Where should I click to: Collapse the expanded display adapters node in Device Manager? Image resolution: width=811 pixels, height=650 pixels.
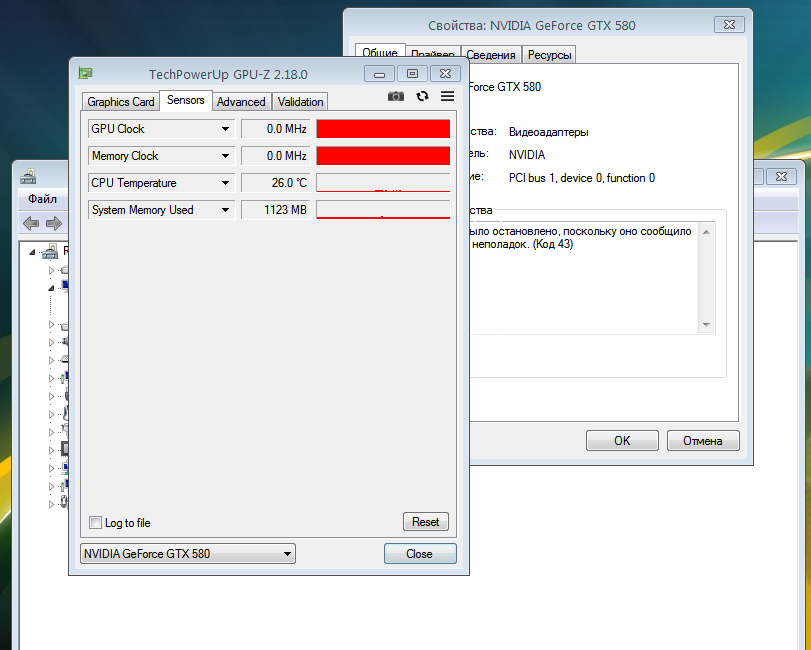pos(51,288)
